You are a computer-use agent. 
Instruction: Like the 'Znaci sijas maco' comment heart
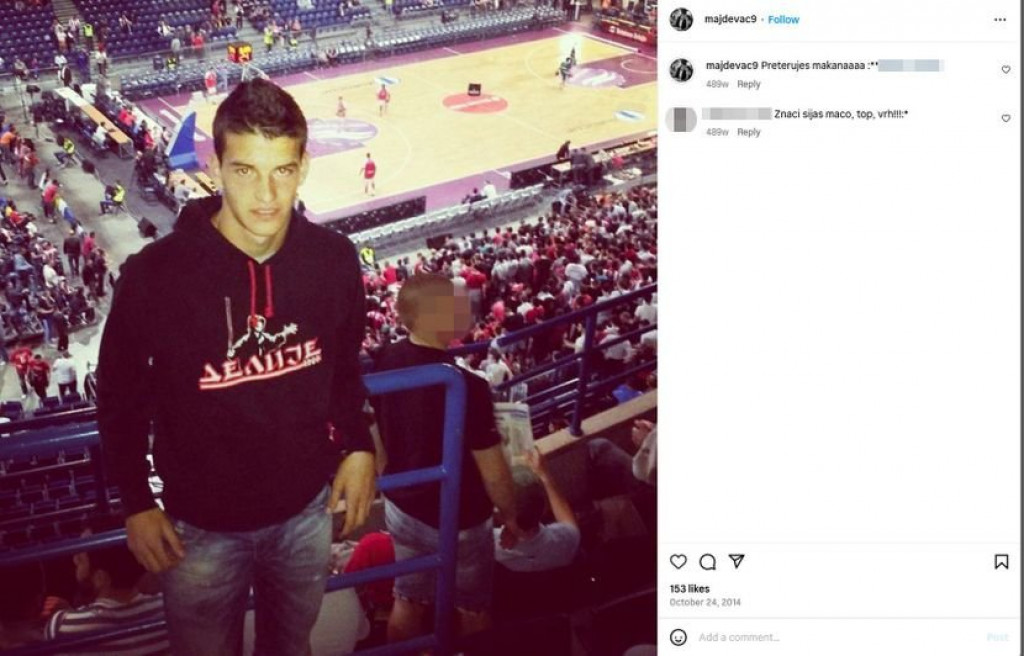click(1006, 118)
